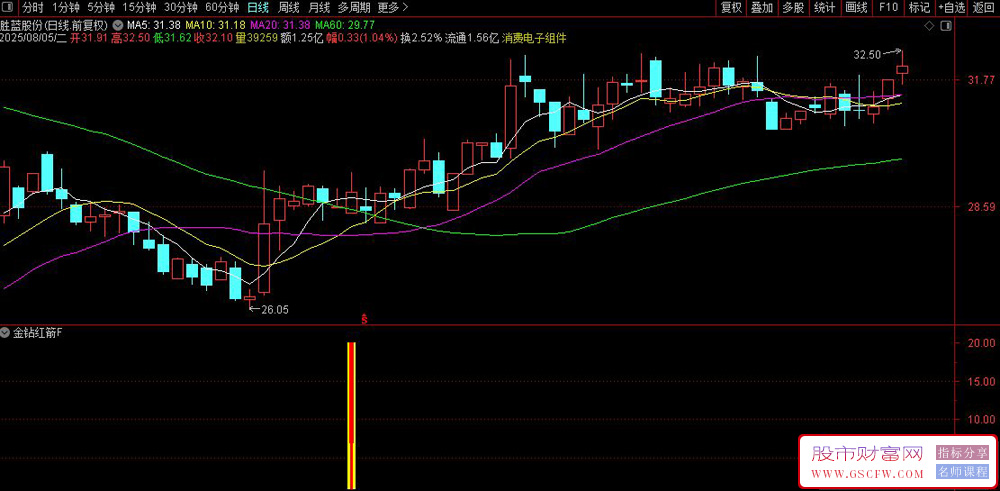Expand the 金钻红箭F indicator dropdown

6,332
